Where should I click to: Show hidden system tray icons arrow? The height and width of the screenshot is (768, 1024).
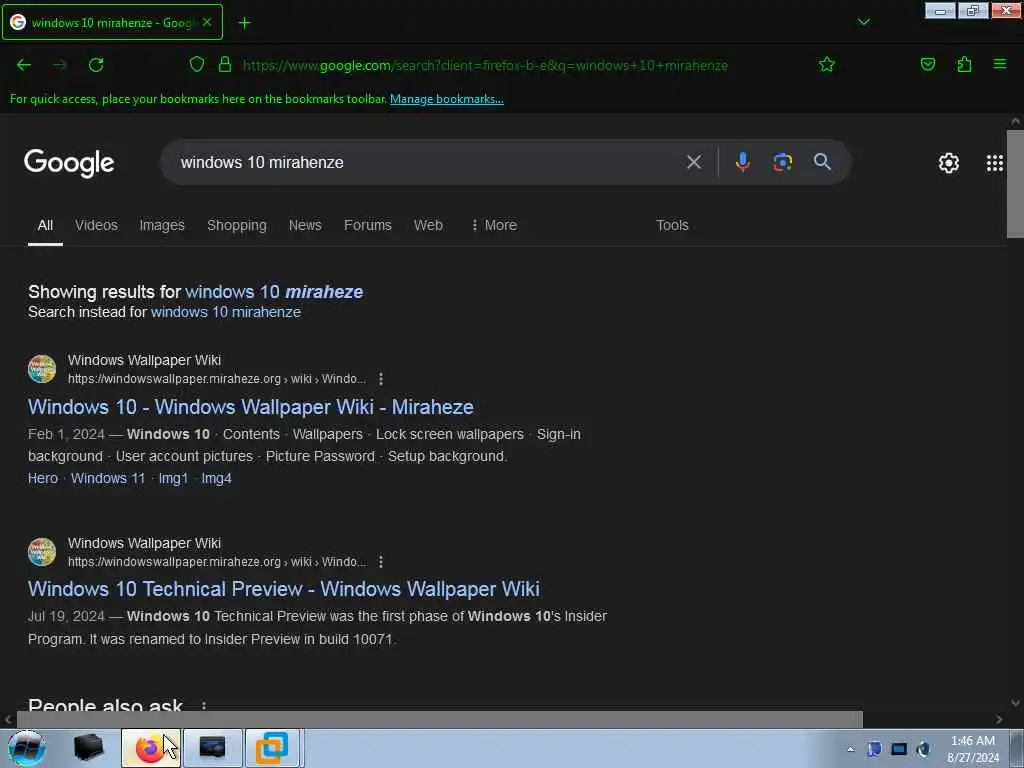click(x=850, y=749)
